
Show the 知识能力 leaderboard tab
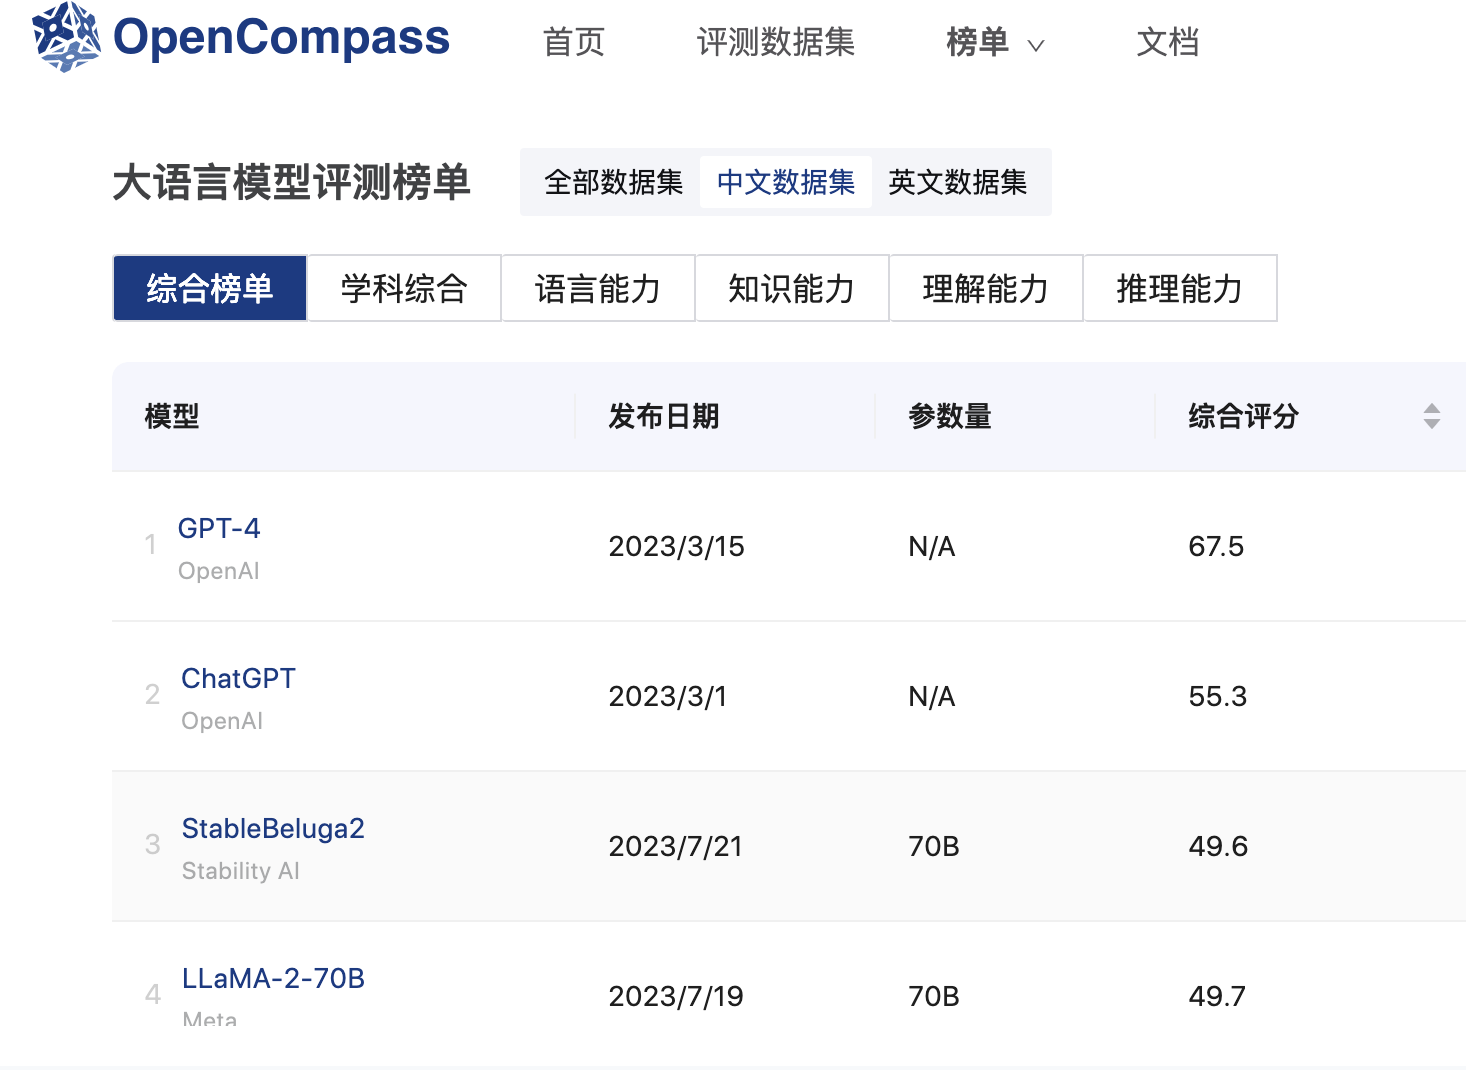point(792,288)
